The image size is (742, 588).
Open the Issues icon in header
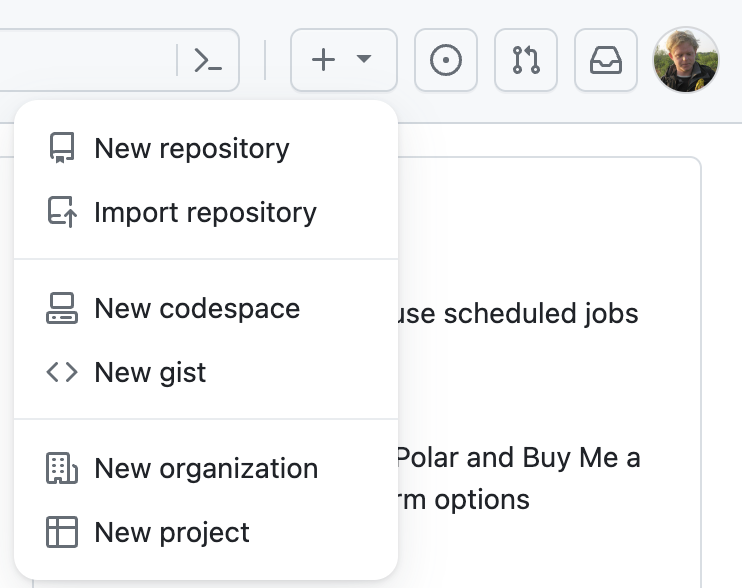point(445,60)
